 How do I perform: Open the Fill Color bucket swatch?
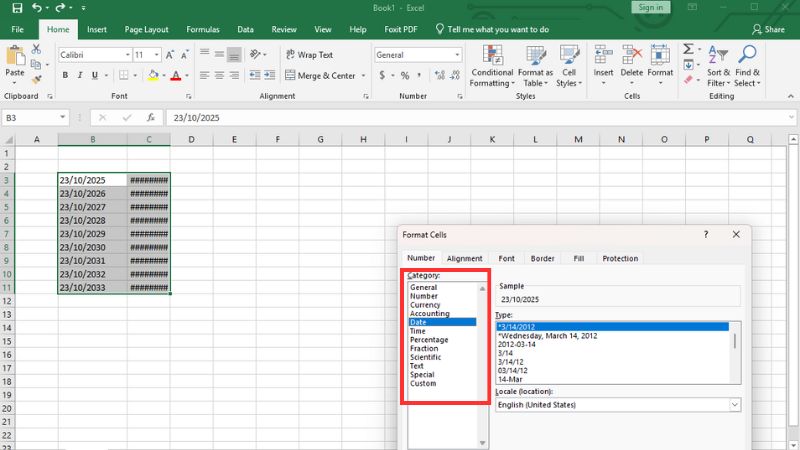[153, 76]
